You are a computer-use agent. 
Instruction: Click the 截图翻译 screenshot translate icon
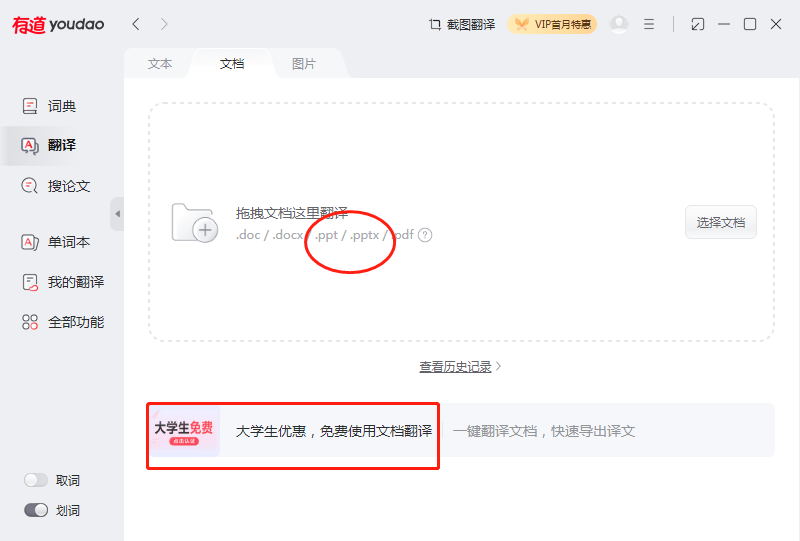coord(435,24)
